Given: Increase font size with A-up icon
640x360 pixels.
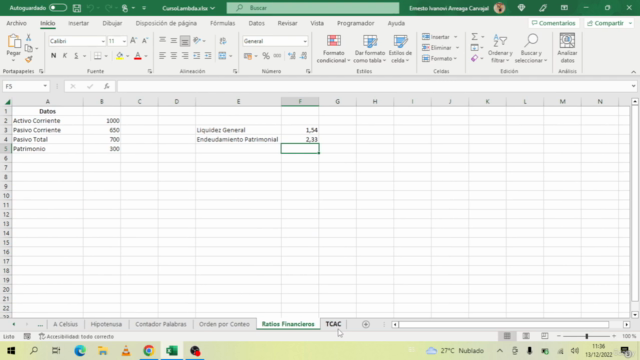Looking at the screenshot, I should 133,41.
